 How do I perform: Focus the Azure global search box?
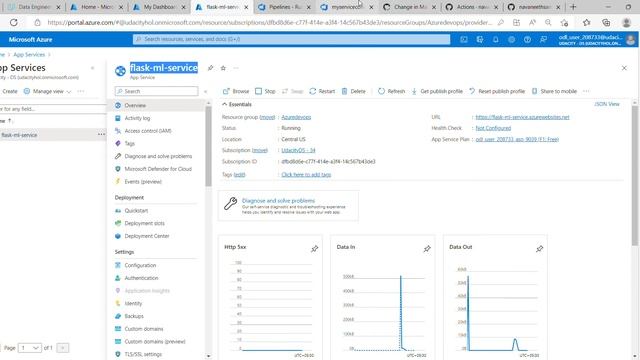tap(291, 39)
